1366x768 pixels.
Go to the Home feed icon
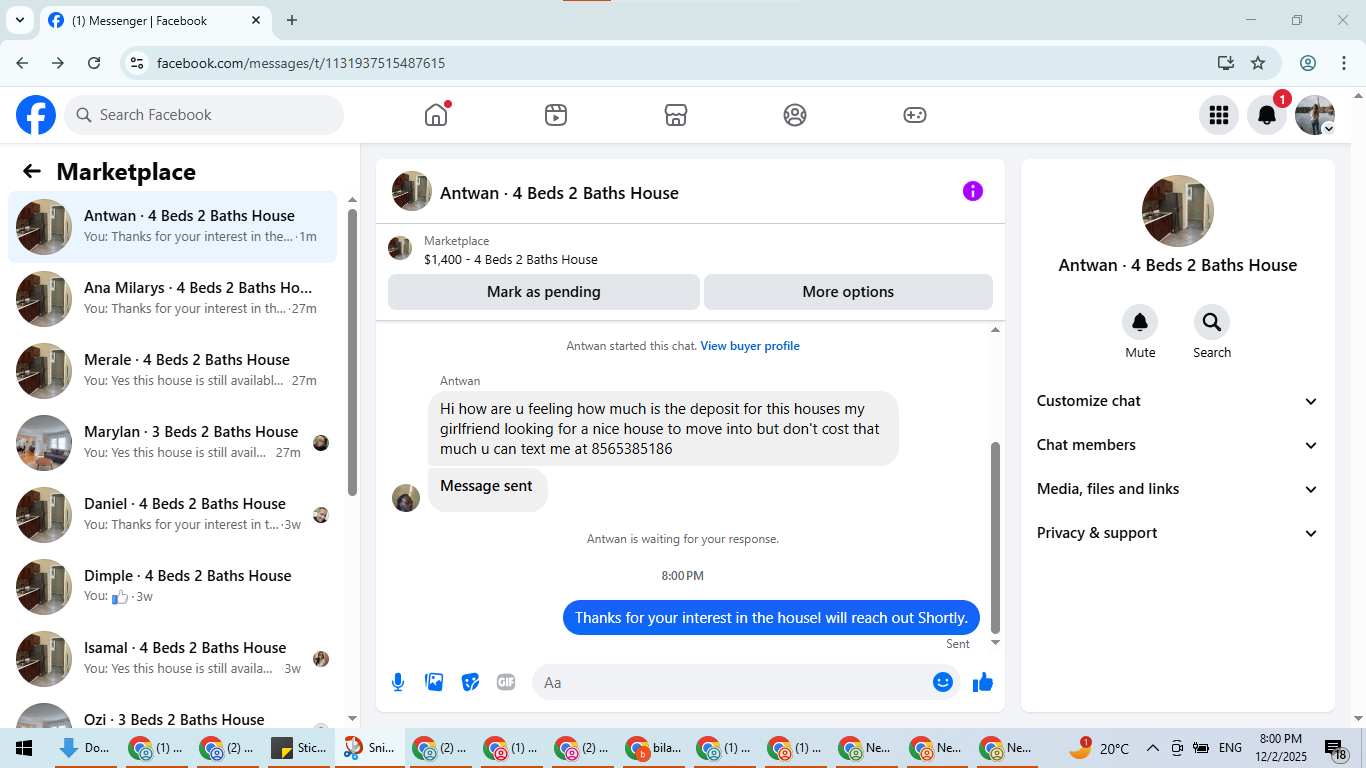point(436,115)
